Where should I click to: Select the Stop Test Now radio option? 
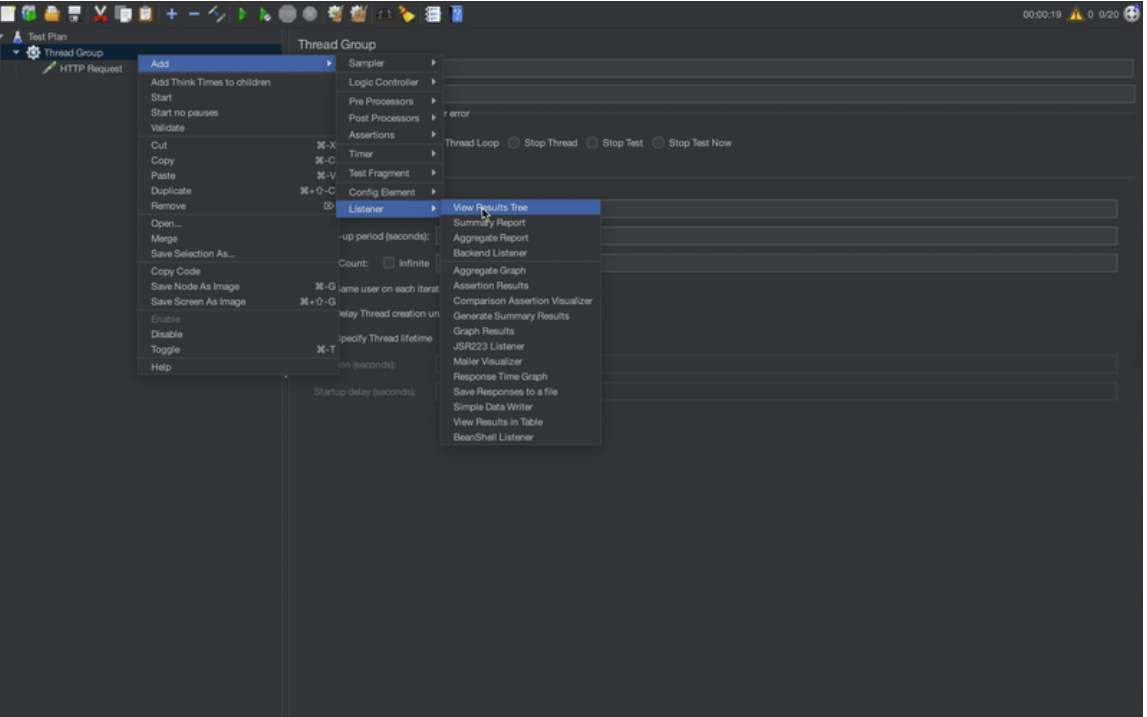pyautogui.click(x=658, y=143)
